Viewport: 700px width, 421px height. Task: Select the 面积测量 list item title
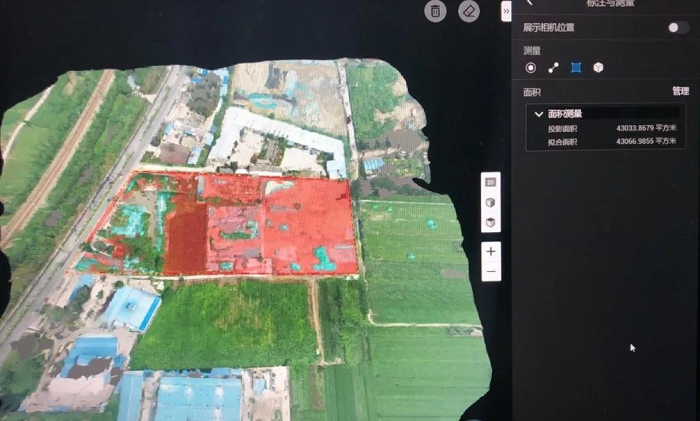coord(566,114)
